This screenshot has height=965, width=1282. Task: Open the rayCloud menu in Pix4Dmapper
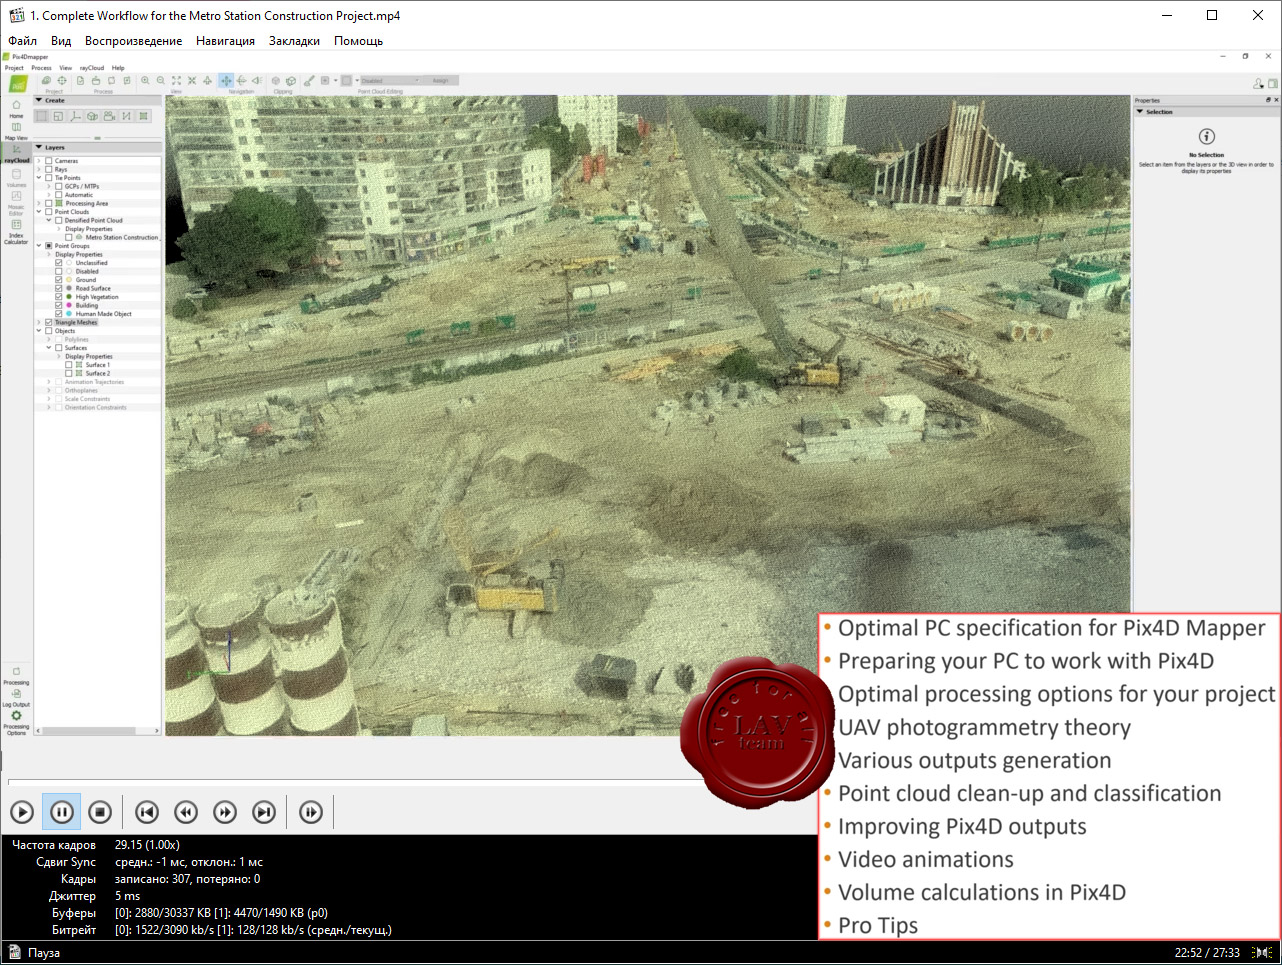92,68
